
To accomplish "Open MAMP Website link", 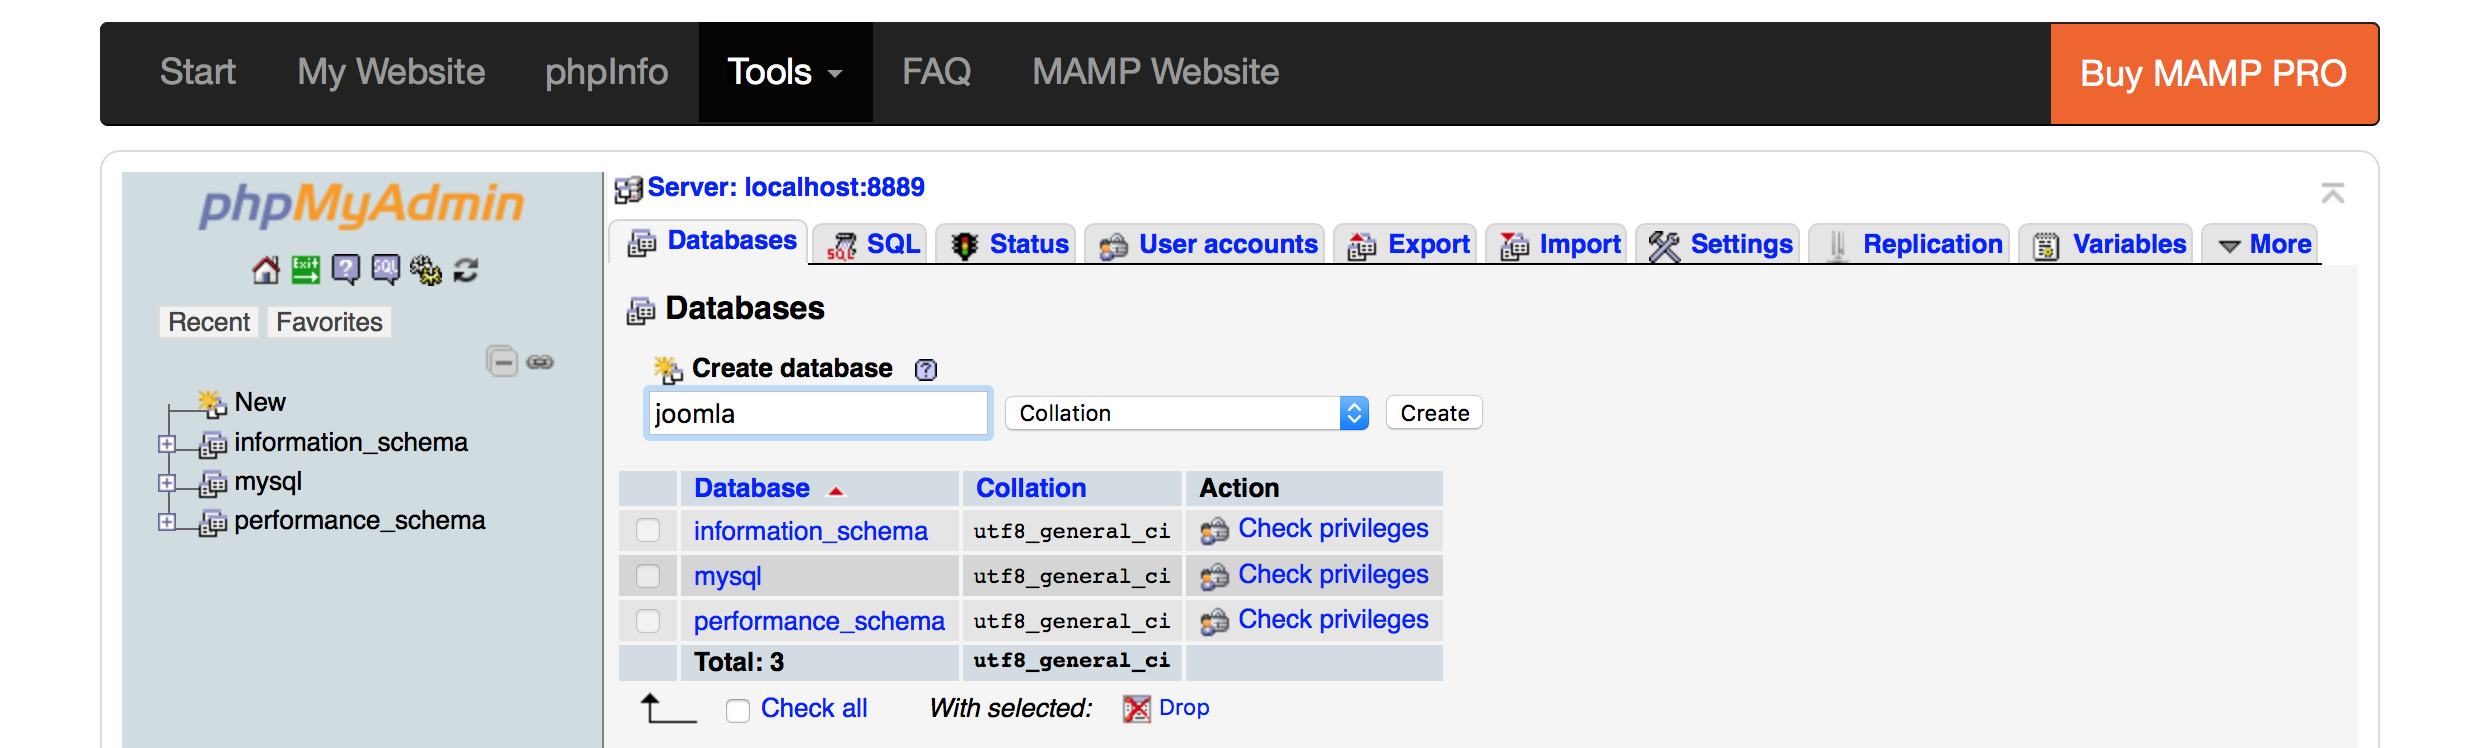I will click(x=1155, y=72).
